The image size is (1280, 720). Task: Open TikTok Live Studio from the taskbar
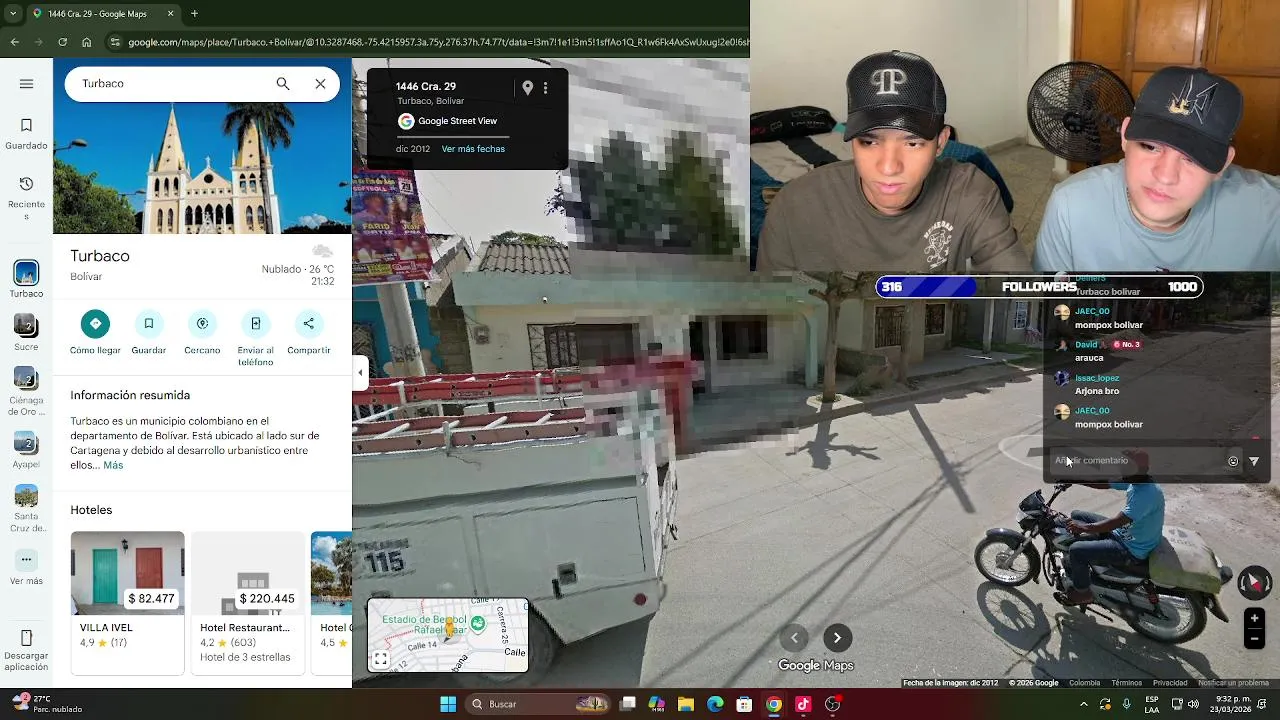803,704
